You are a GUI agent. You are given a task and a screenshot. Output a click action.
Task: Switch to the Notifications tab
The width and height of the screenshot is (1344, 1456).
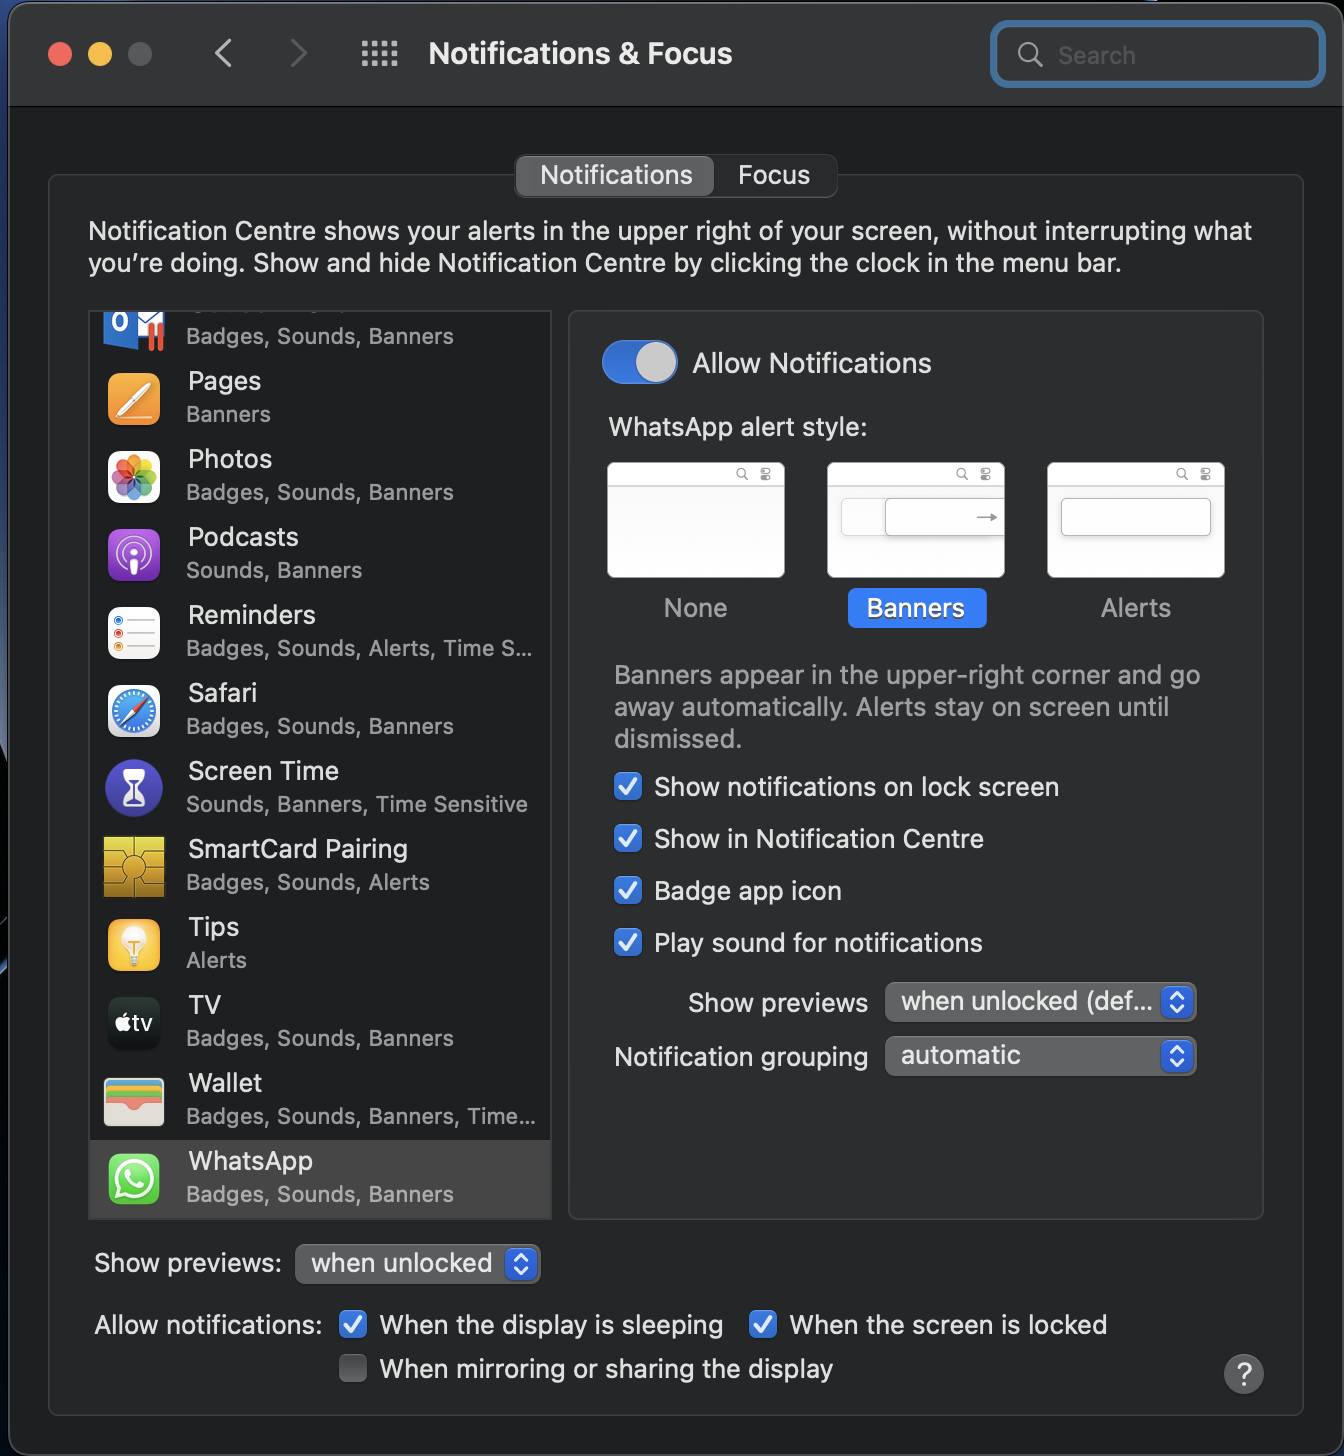pos(616,175)
